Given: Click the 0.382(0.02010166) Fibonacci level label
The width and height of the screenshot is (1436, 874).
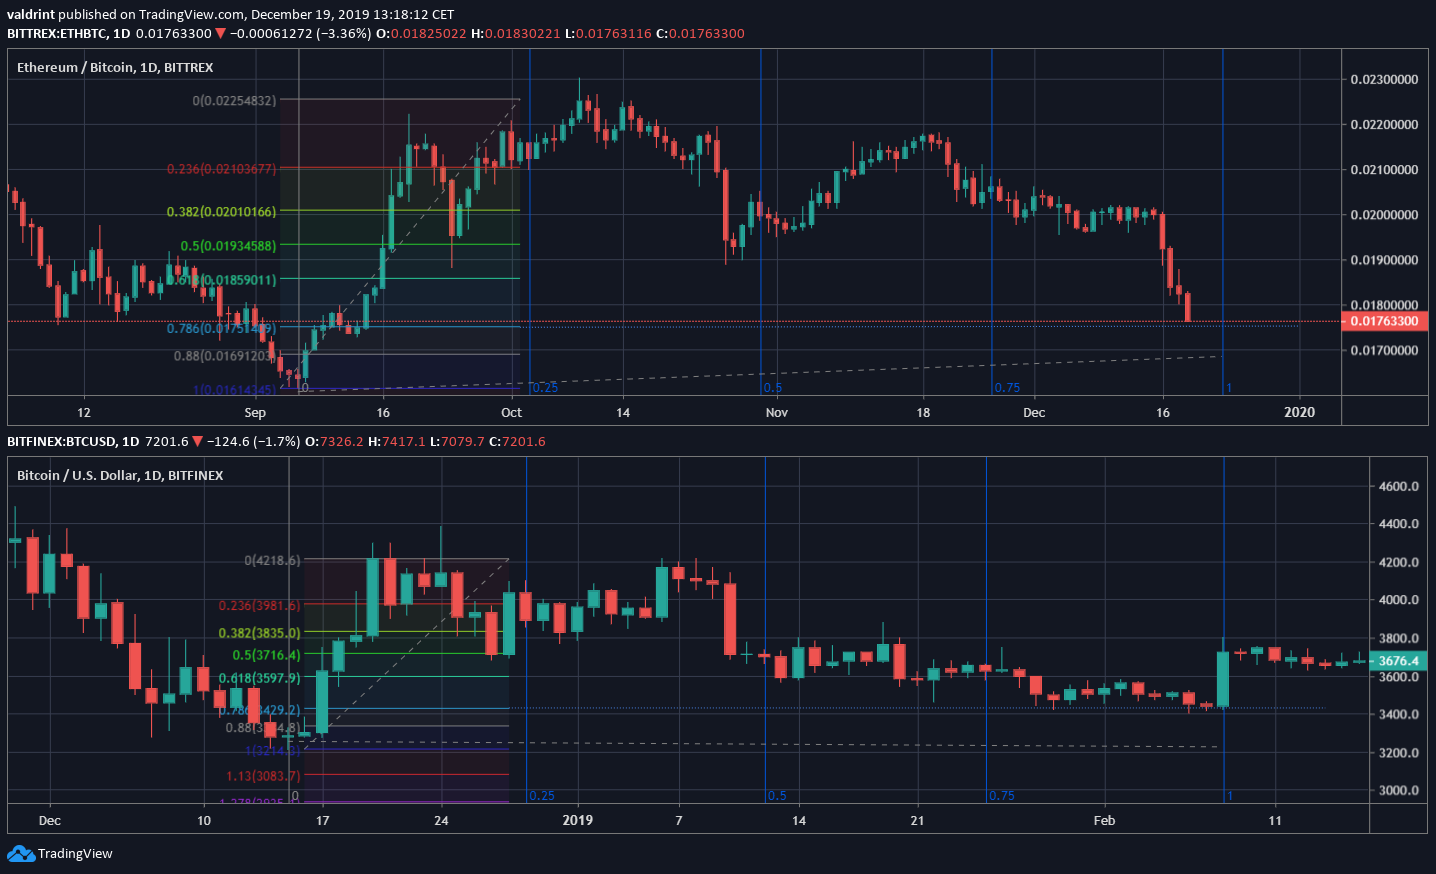Looking at the screenshot, I should coord(221,212).
